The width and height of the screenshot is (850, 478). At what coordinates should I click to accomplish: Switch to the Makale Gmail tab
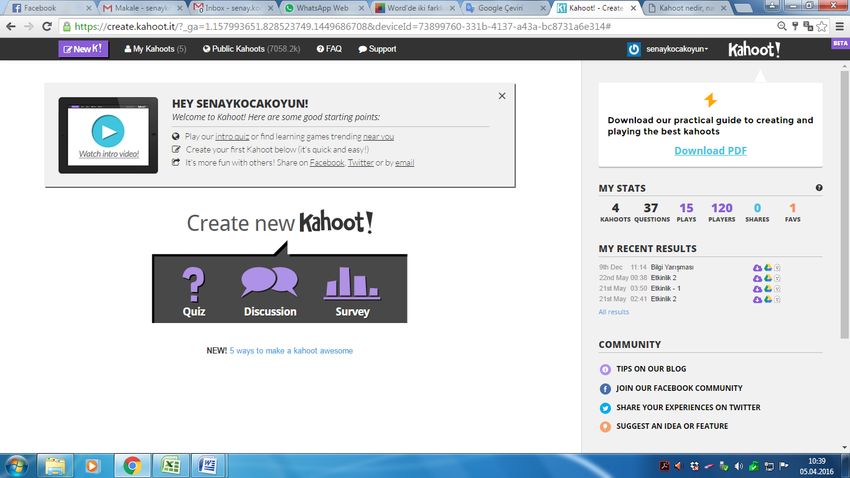tap(142, 8)
